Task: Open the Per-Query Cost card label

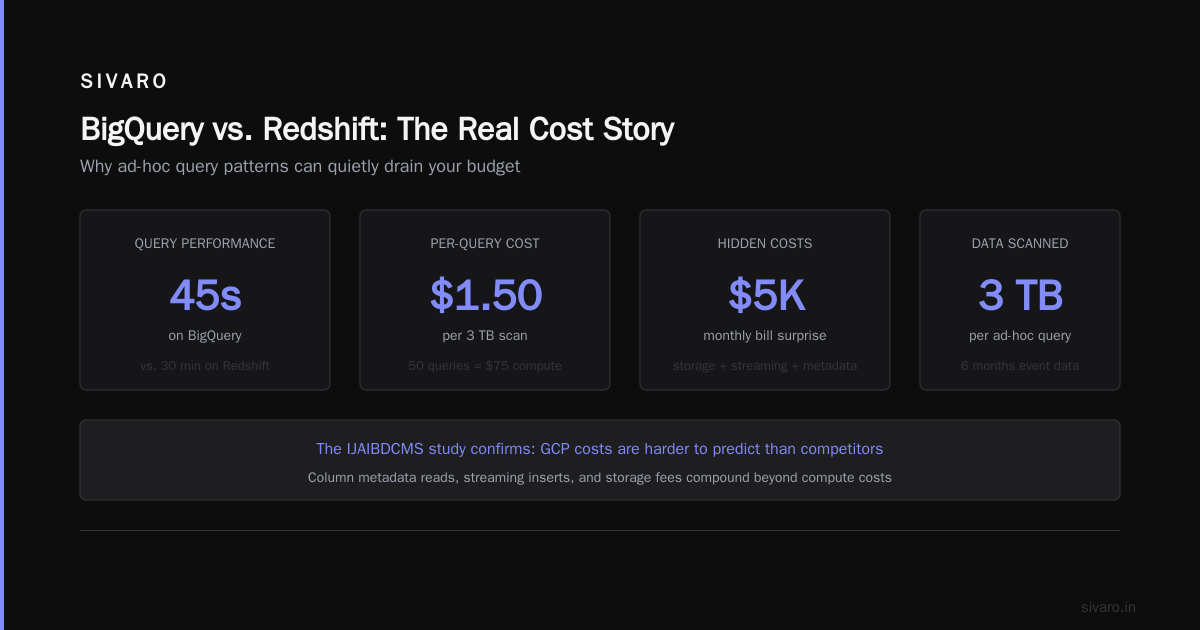Action: (485, 243)
